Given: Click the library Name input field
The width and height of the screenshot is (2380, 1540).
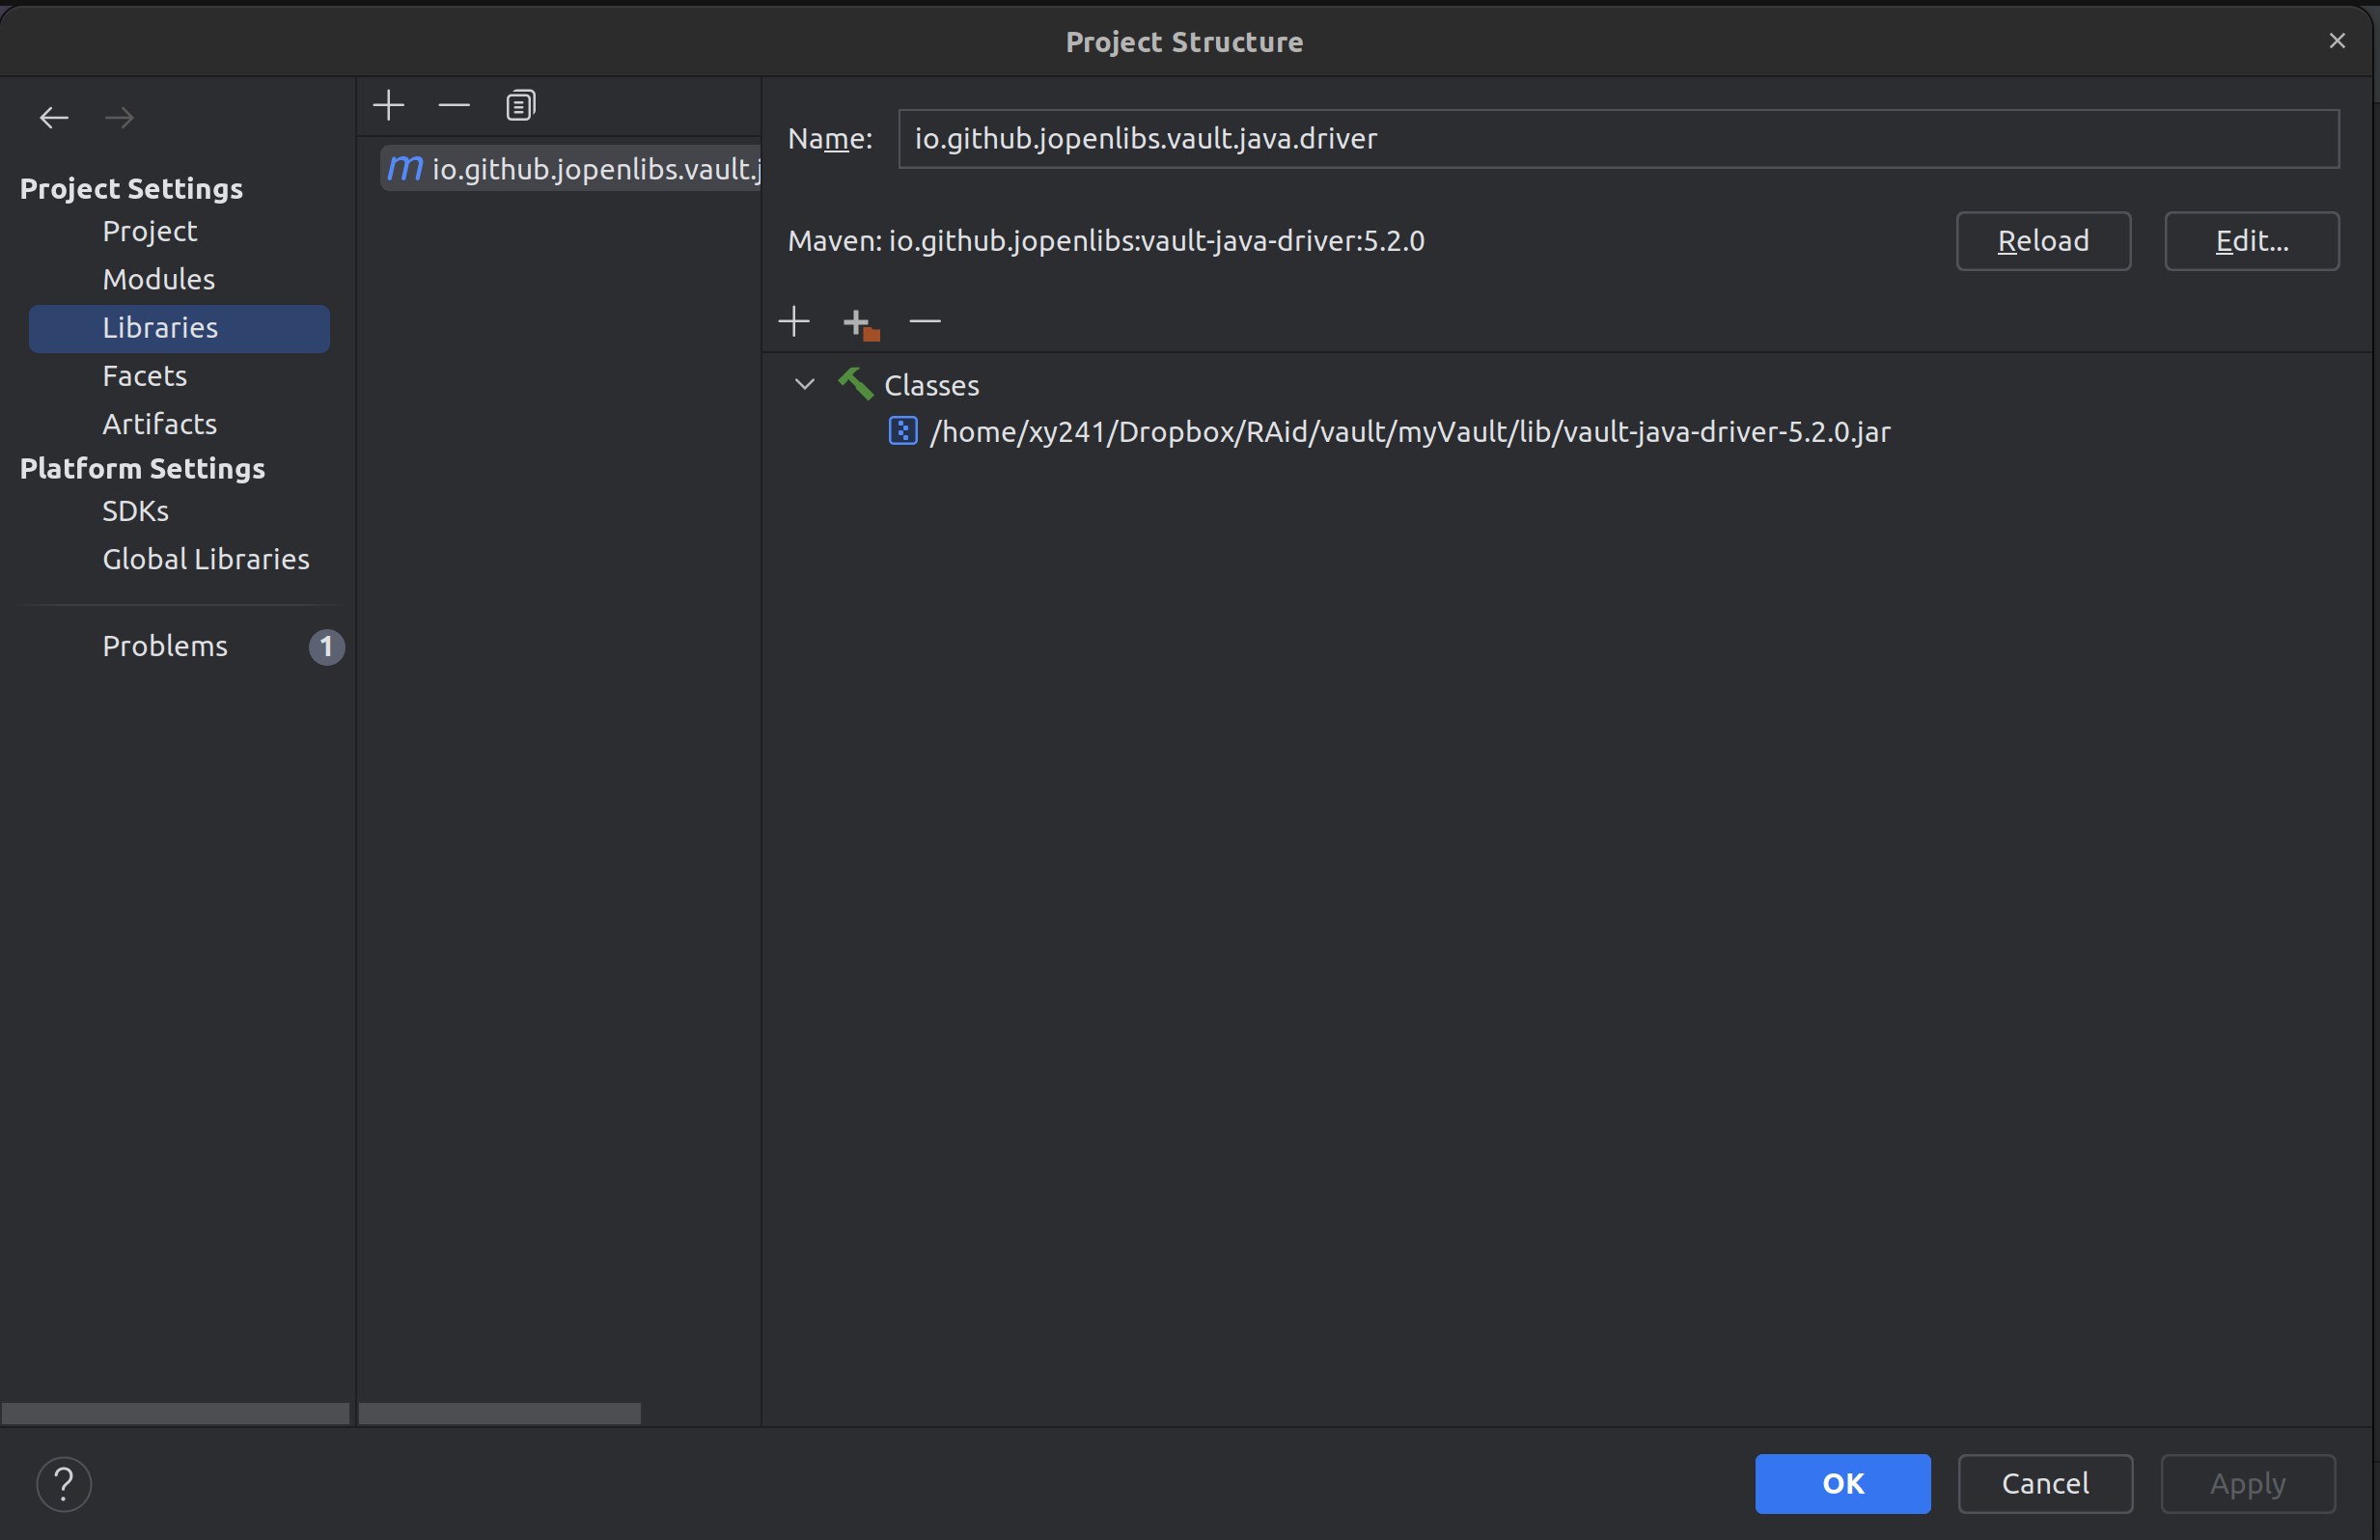Looking at the screenshot, I should tap(1618, 139).
